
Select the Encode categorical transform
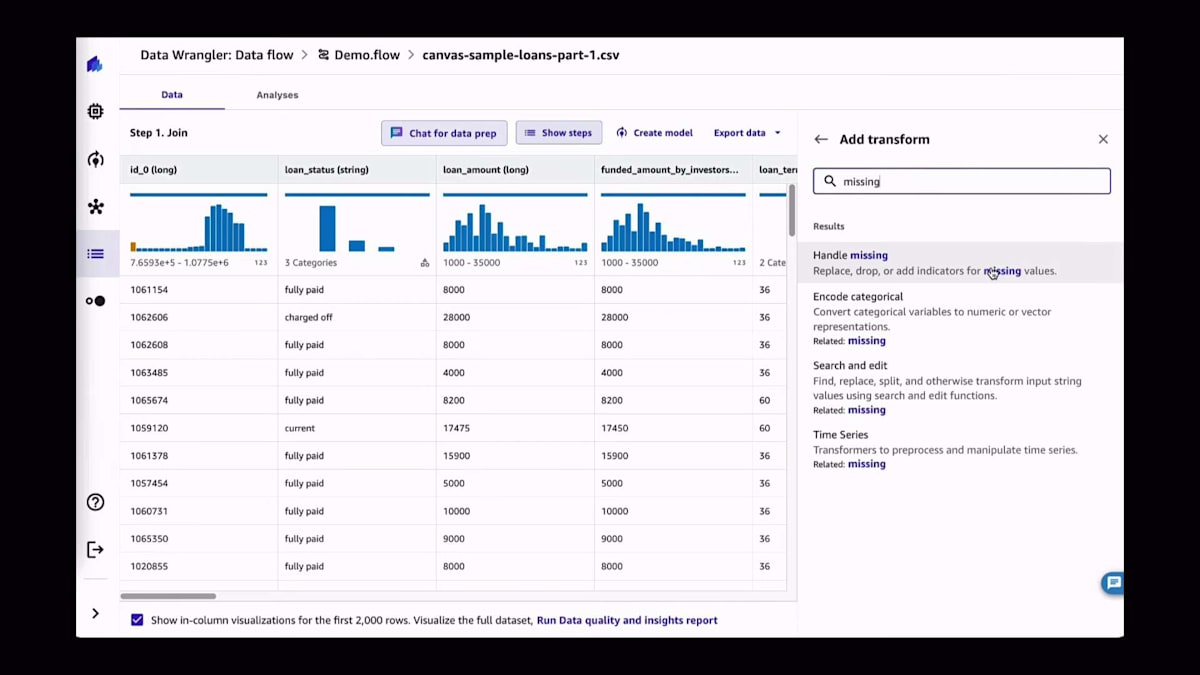961,319
